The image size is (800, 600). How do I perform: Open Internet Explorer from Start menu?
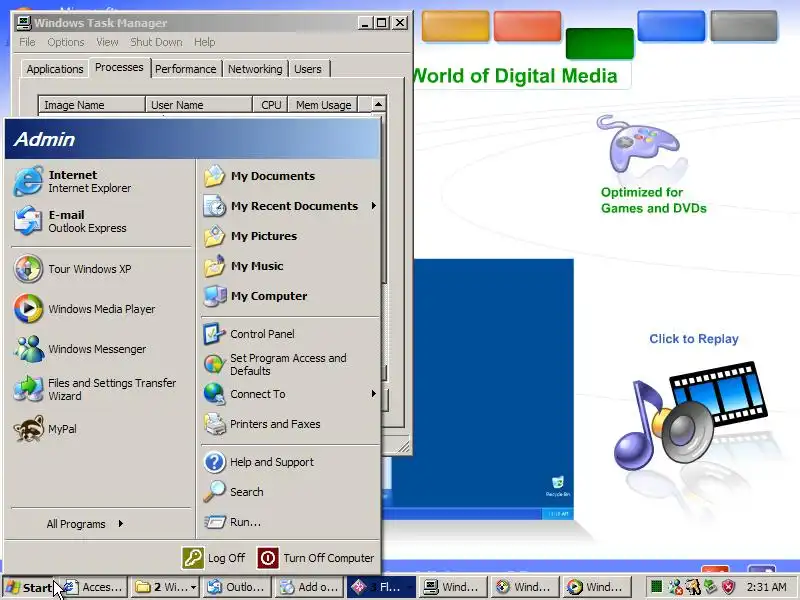coord(101,181)
